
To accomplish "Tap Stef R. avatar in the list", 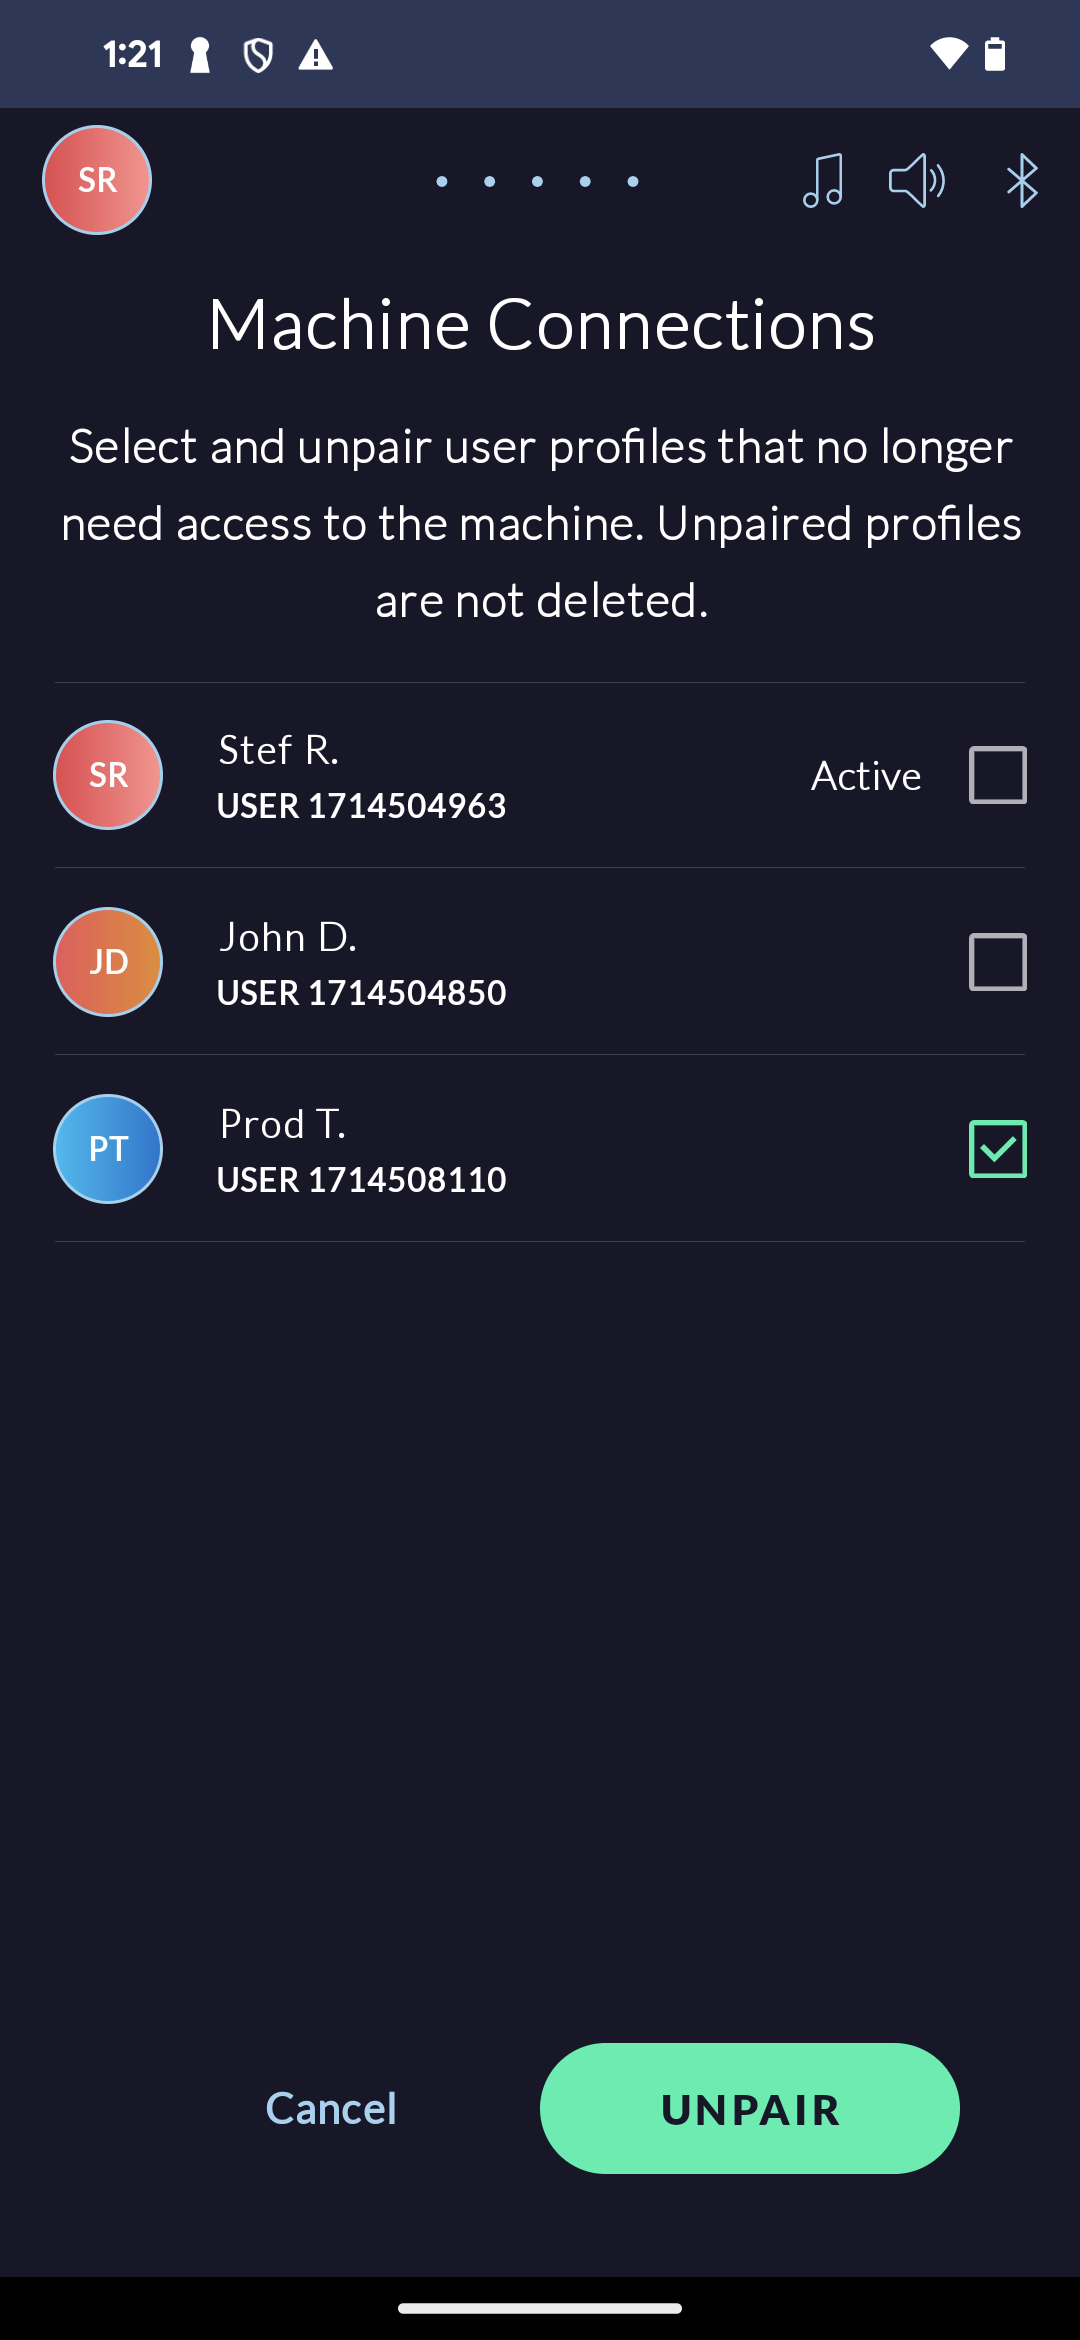I will [x=108, y=775].
